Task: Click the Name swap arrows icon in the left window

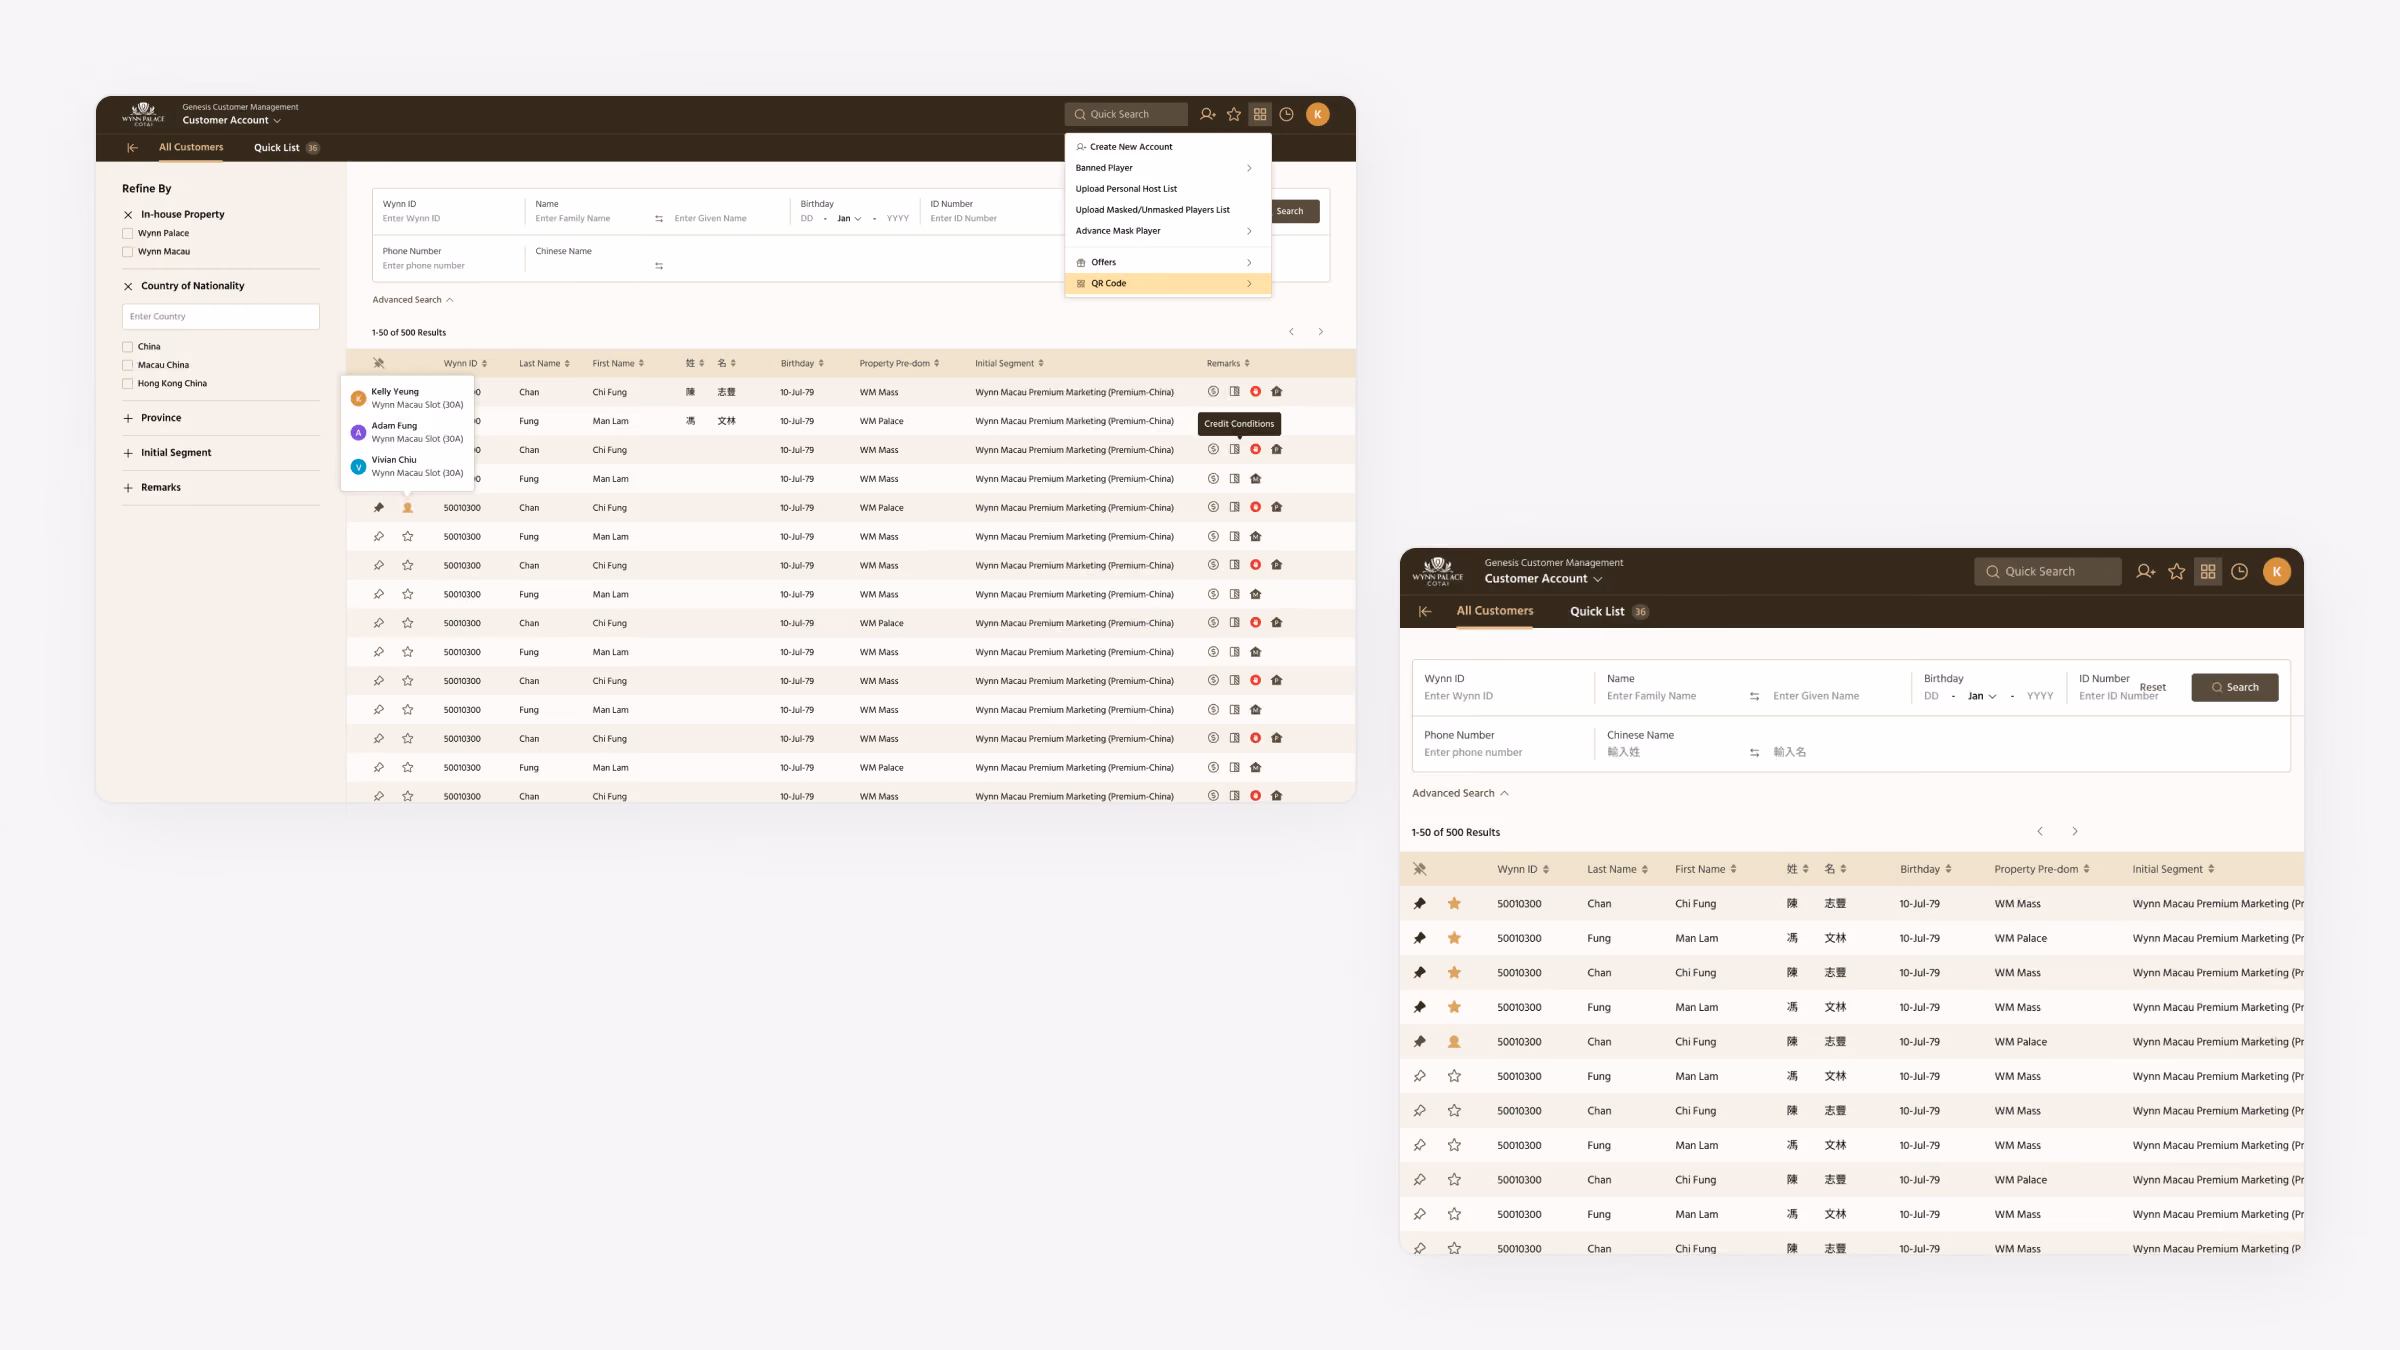Action: coord(659,219)
